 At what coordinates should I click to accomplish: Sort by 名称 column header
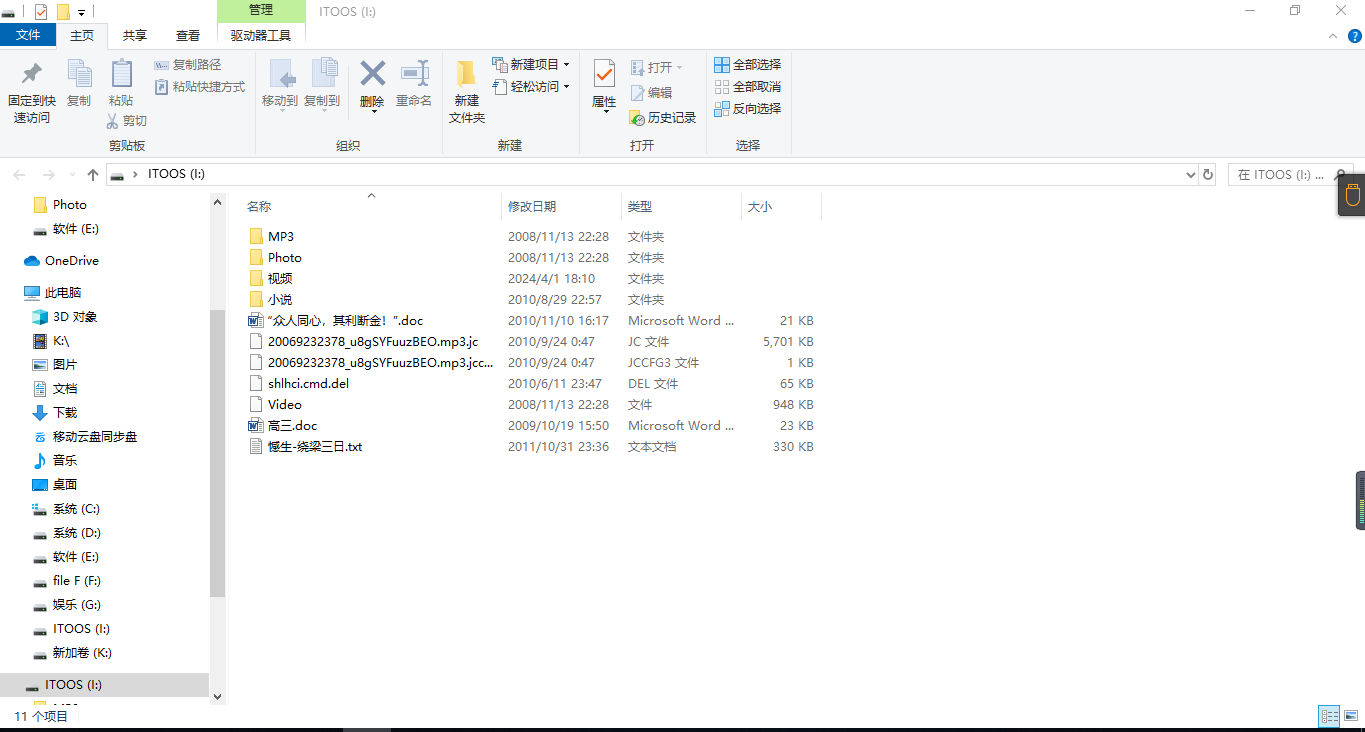[x=373, y=206]
